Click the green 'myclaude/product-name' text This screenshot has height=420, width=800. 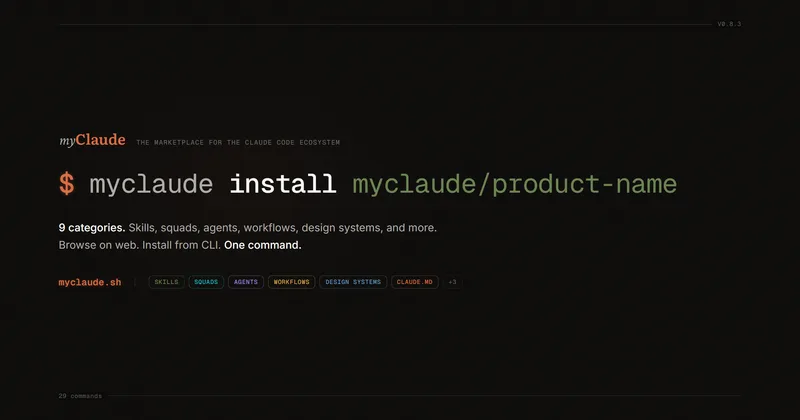515,185
